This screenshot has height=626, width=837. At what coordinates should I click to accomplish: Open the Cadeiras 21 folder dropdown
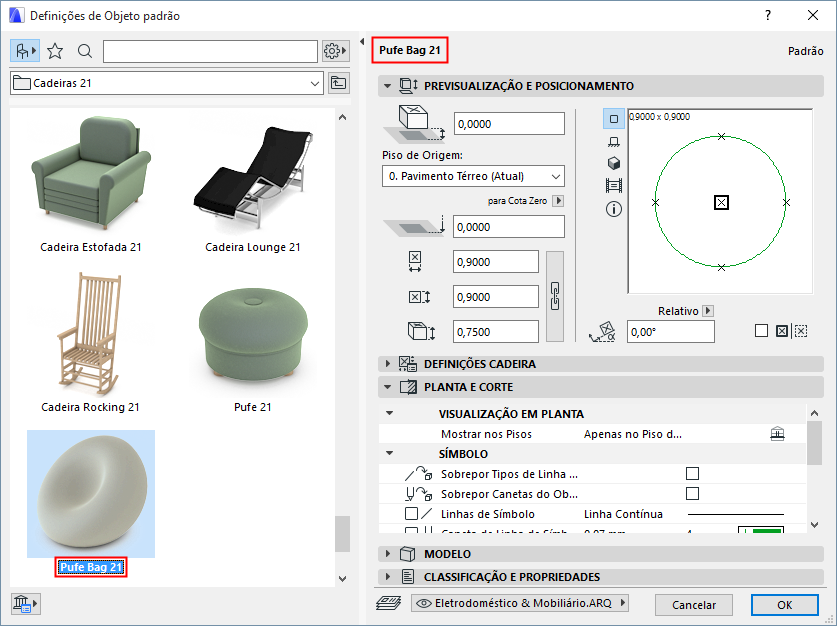pos(316,83)
